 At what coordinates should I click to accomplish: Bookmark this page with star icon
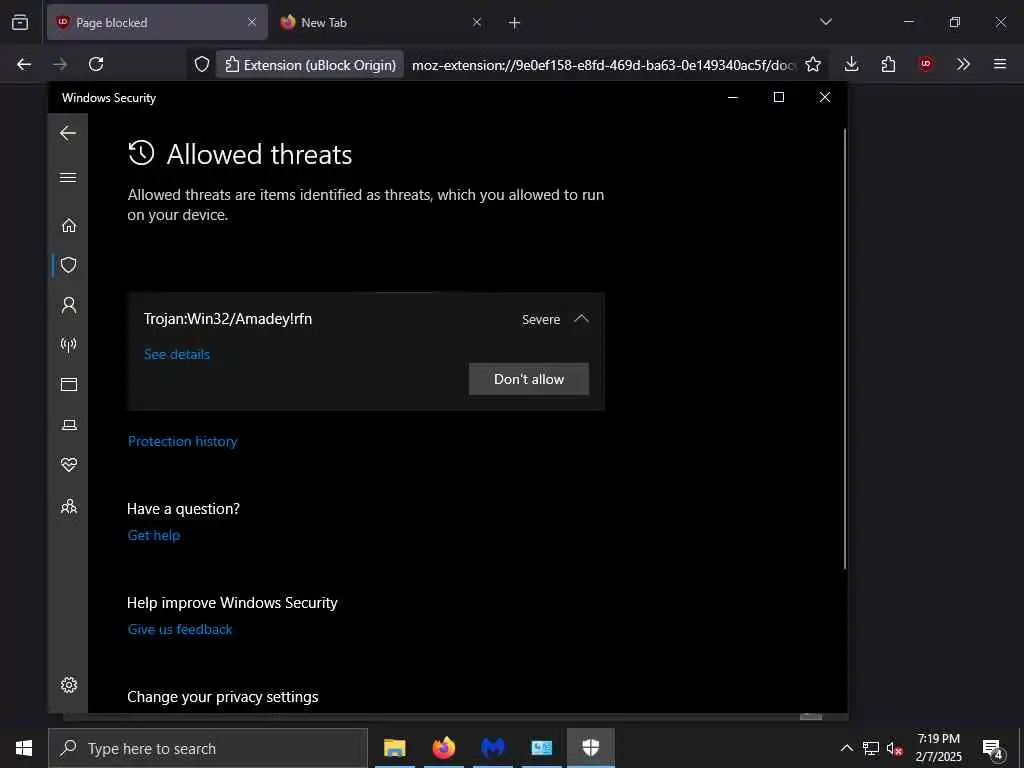(x=812, y=64)
